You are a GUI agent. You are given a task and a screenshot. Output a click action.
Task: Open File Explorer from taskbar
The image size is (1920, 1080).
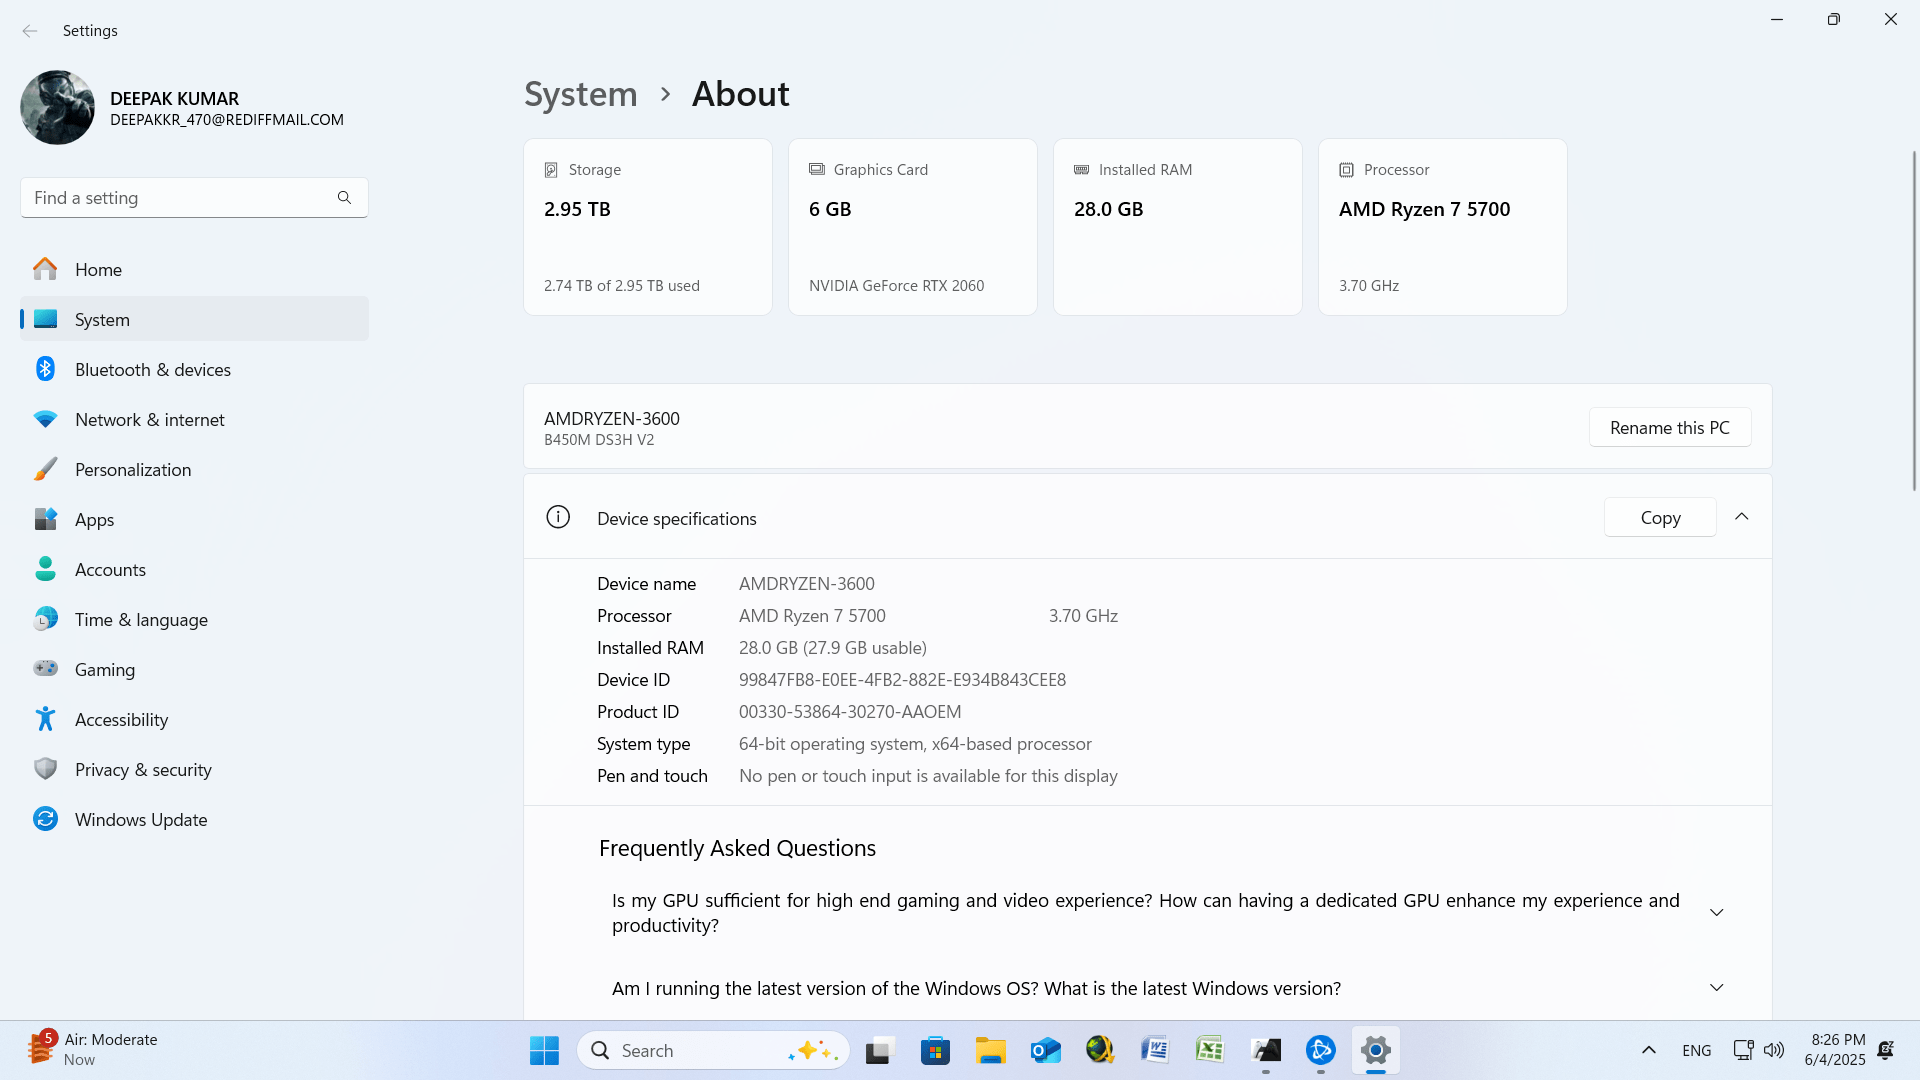pyautogui.click(x=990, y=1050)
